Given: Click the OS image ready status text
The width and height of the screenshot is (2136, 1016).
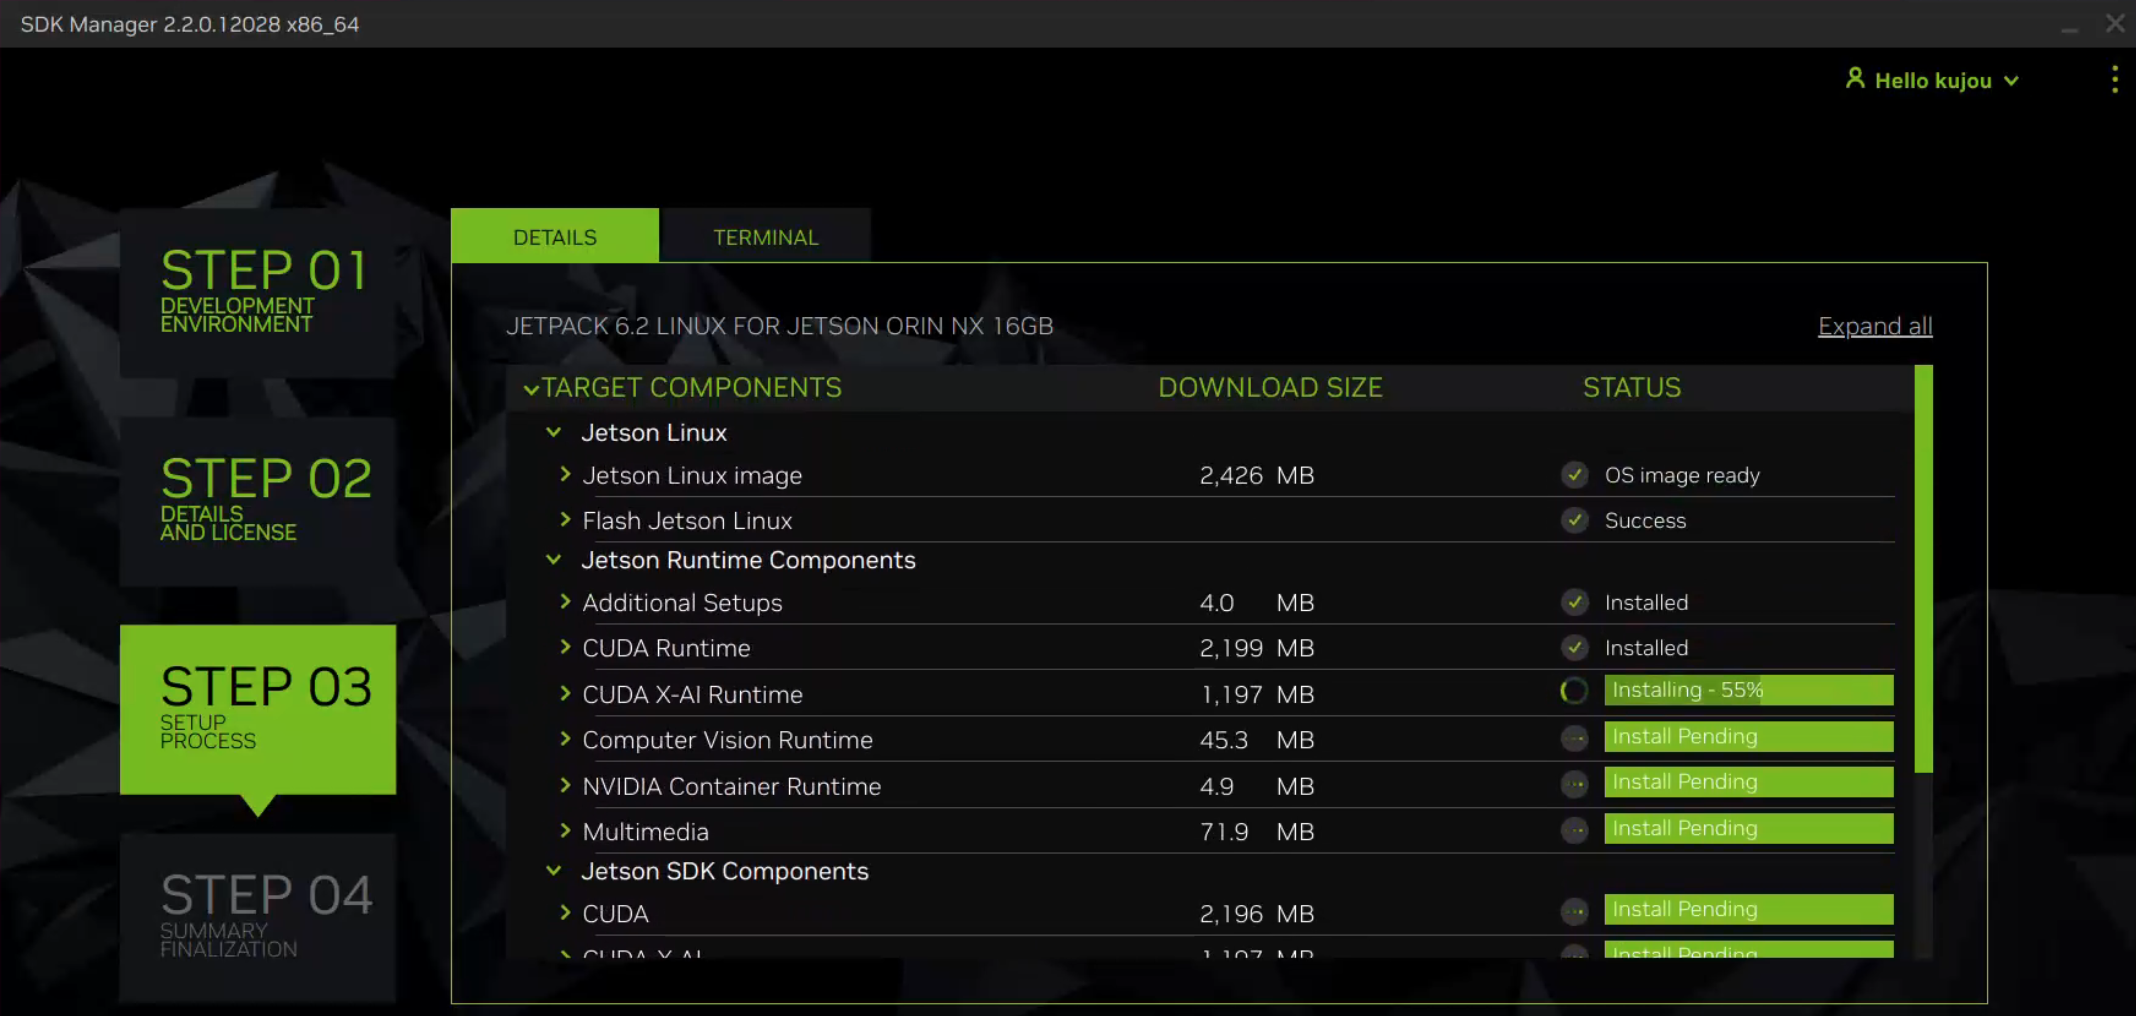Looking at the screenshot, I should pos(1682,475).
